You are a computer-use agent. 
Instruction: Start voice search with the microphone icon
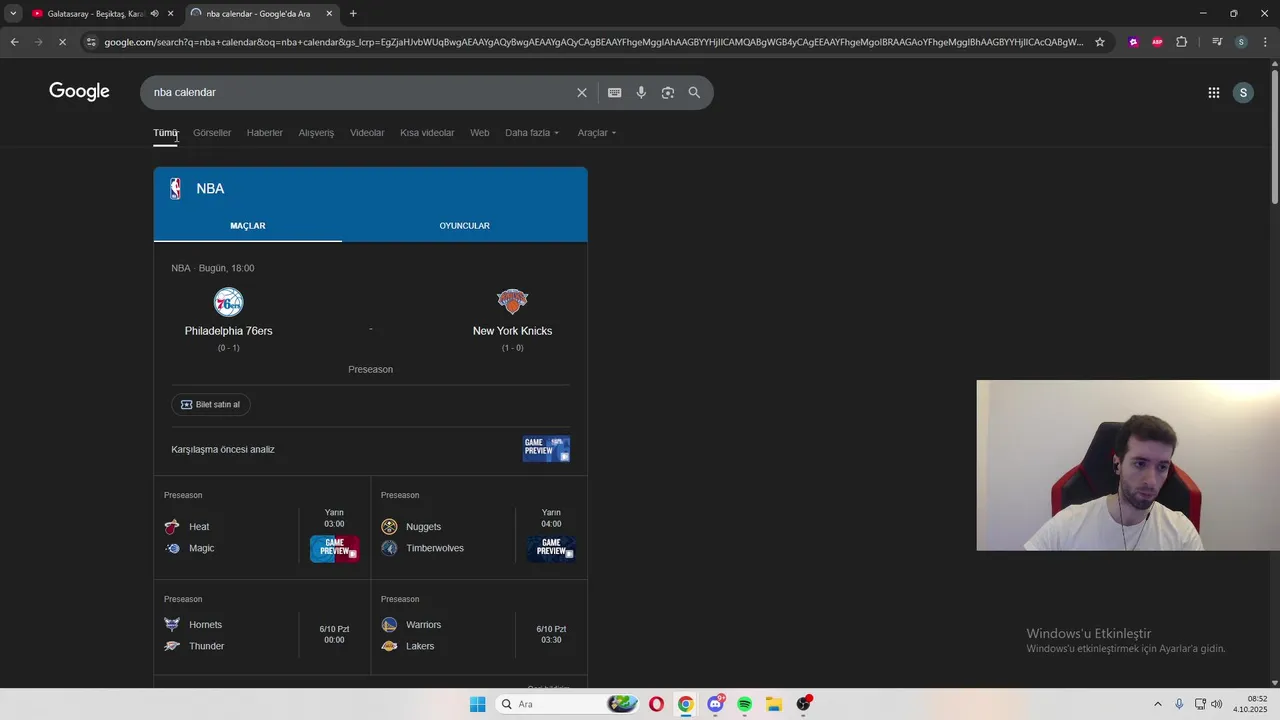(x=641, y=92)
